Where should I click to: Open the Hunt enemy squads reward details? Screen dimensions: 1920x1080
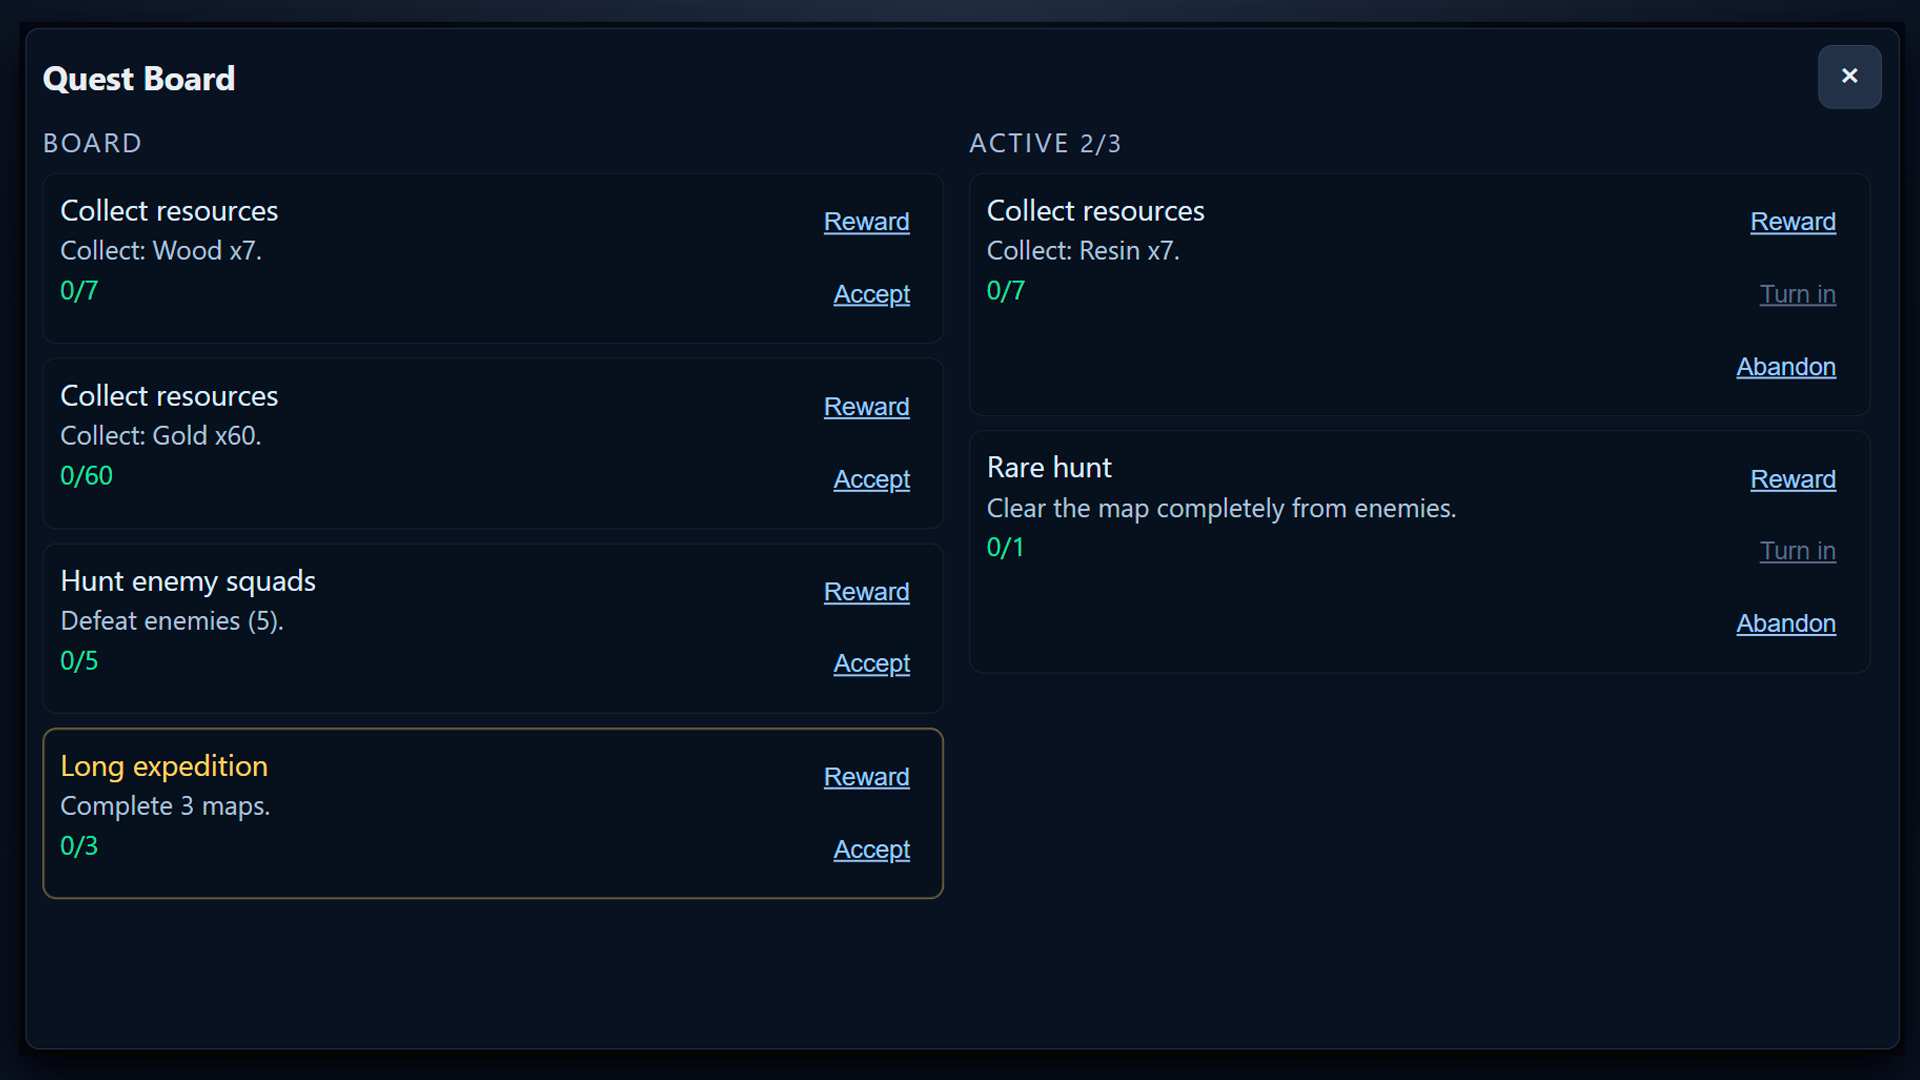(866, 591)
